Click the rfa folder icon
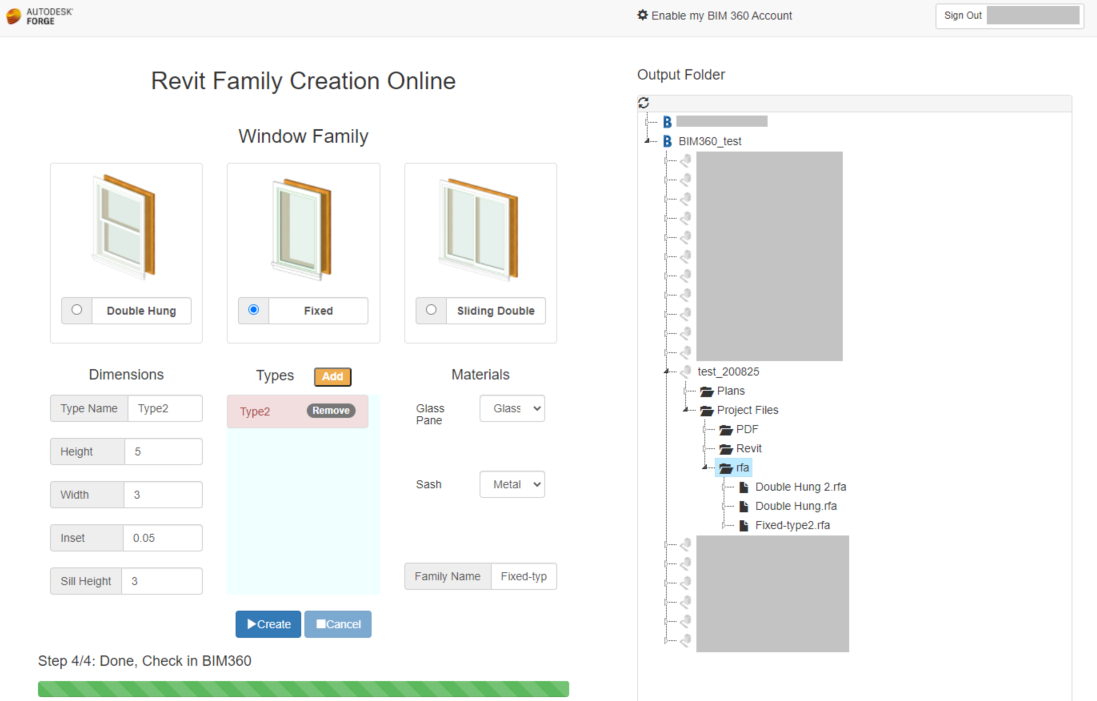 (726, 468)
